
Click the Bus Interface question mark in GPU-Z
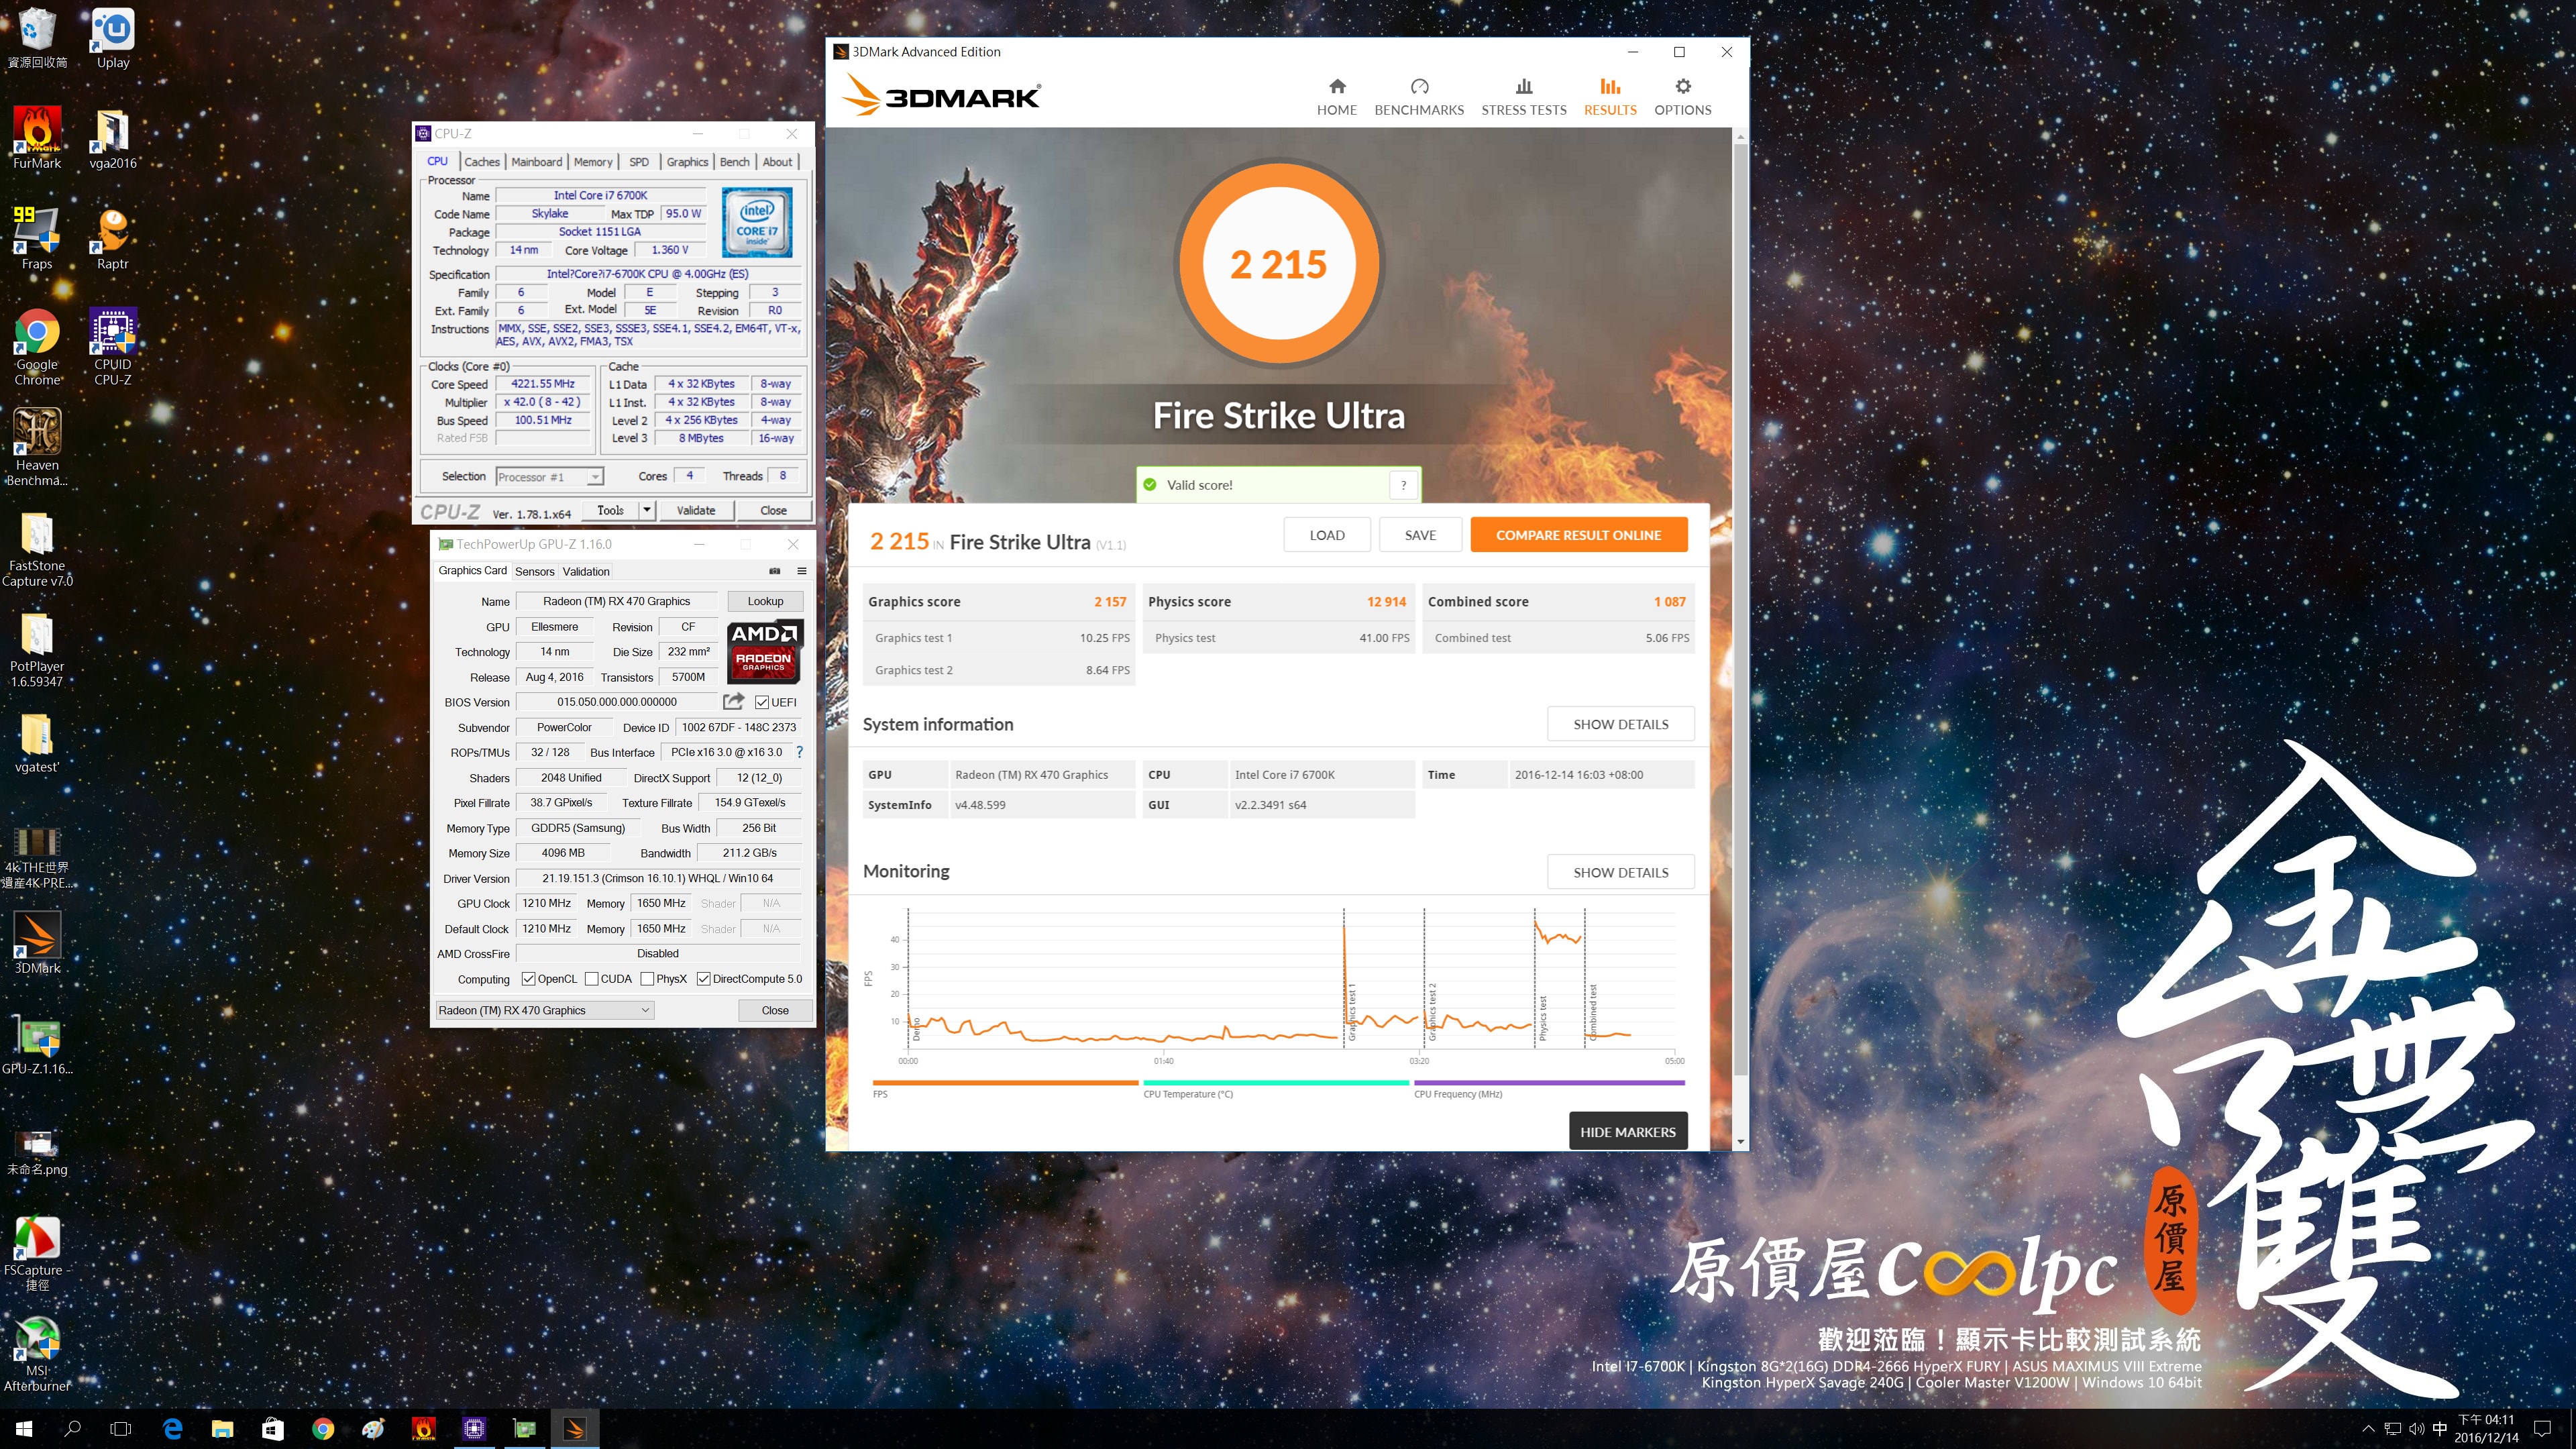click(799, 752)
